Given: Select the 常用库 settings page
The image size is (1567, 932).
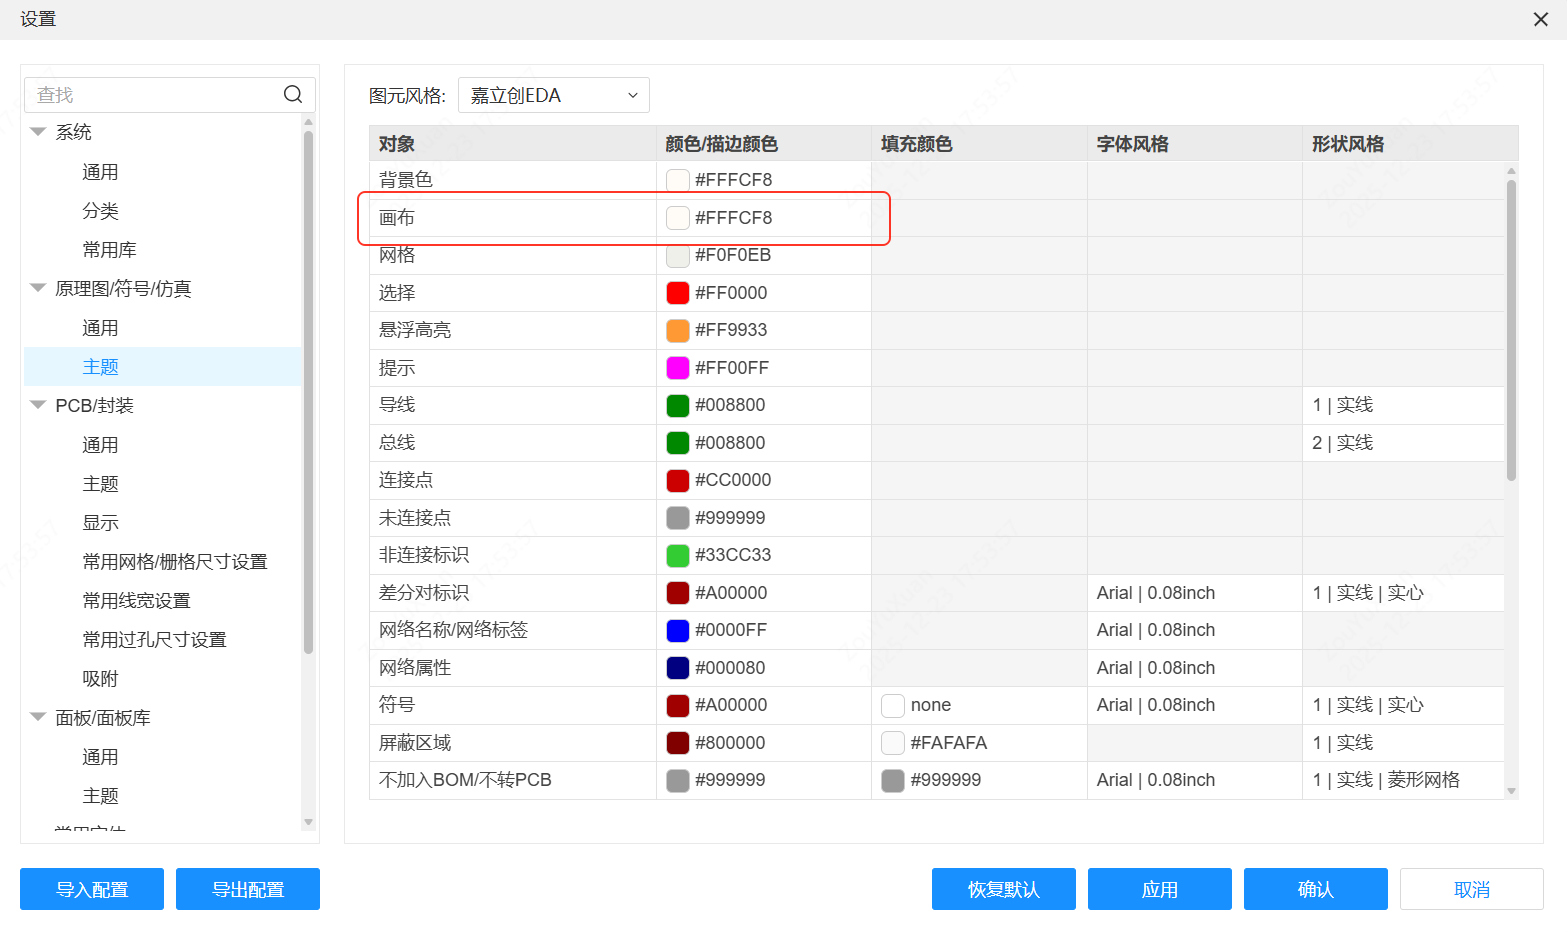Looking at the screenshot, I should click(109, 249).
